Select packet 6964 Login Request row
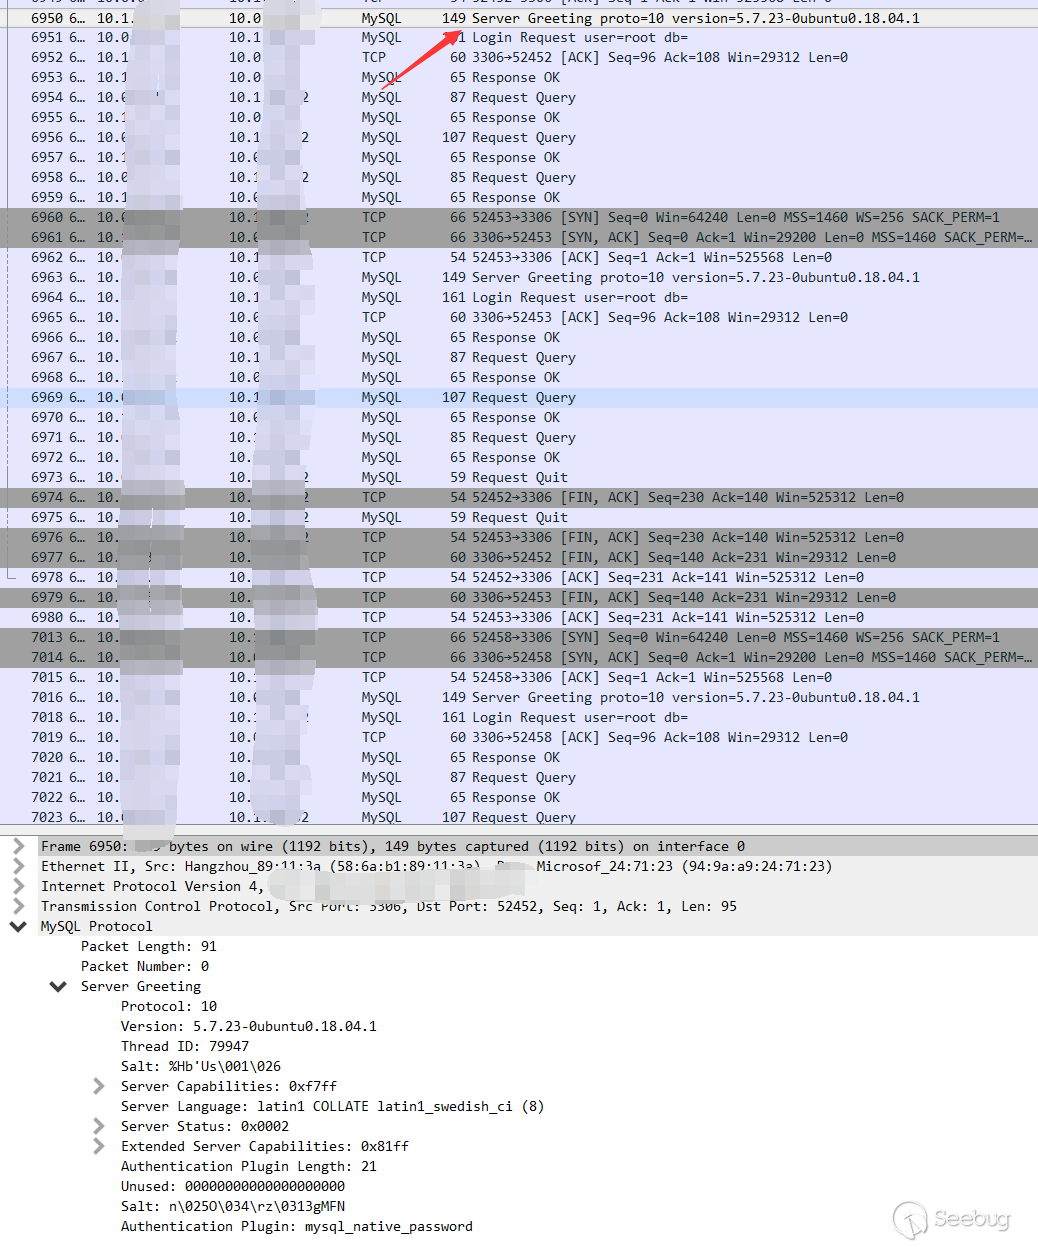 [x=519, y=298]
